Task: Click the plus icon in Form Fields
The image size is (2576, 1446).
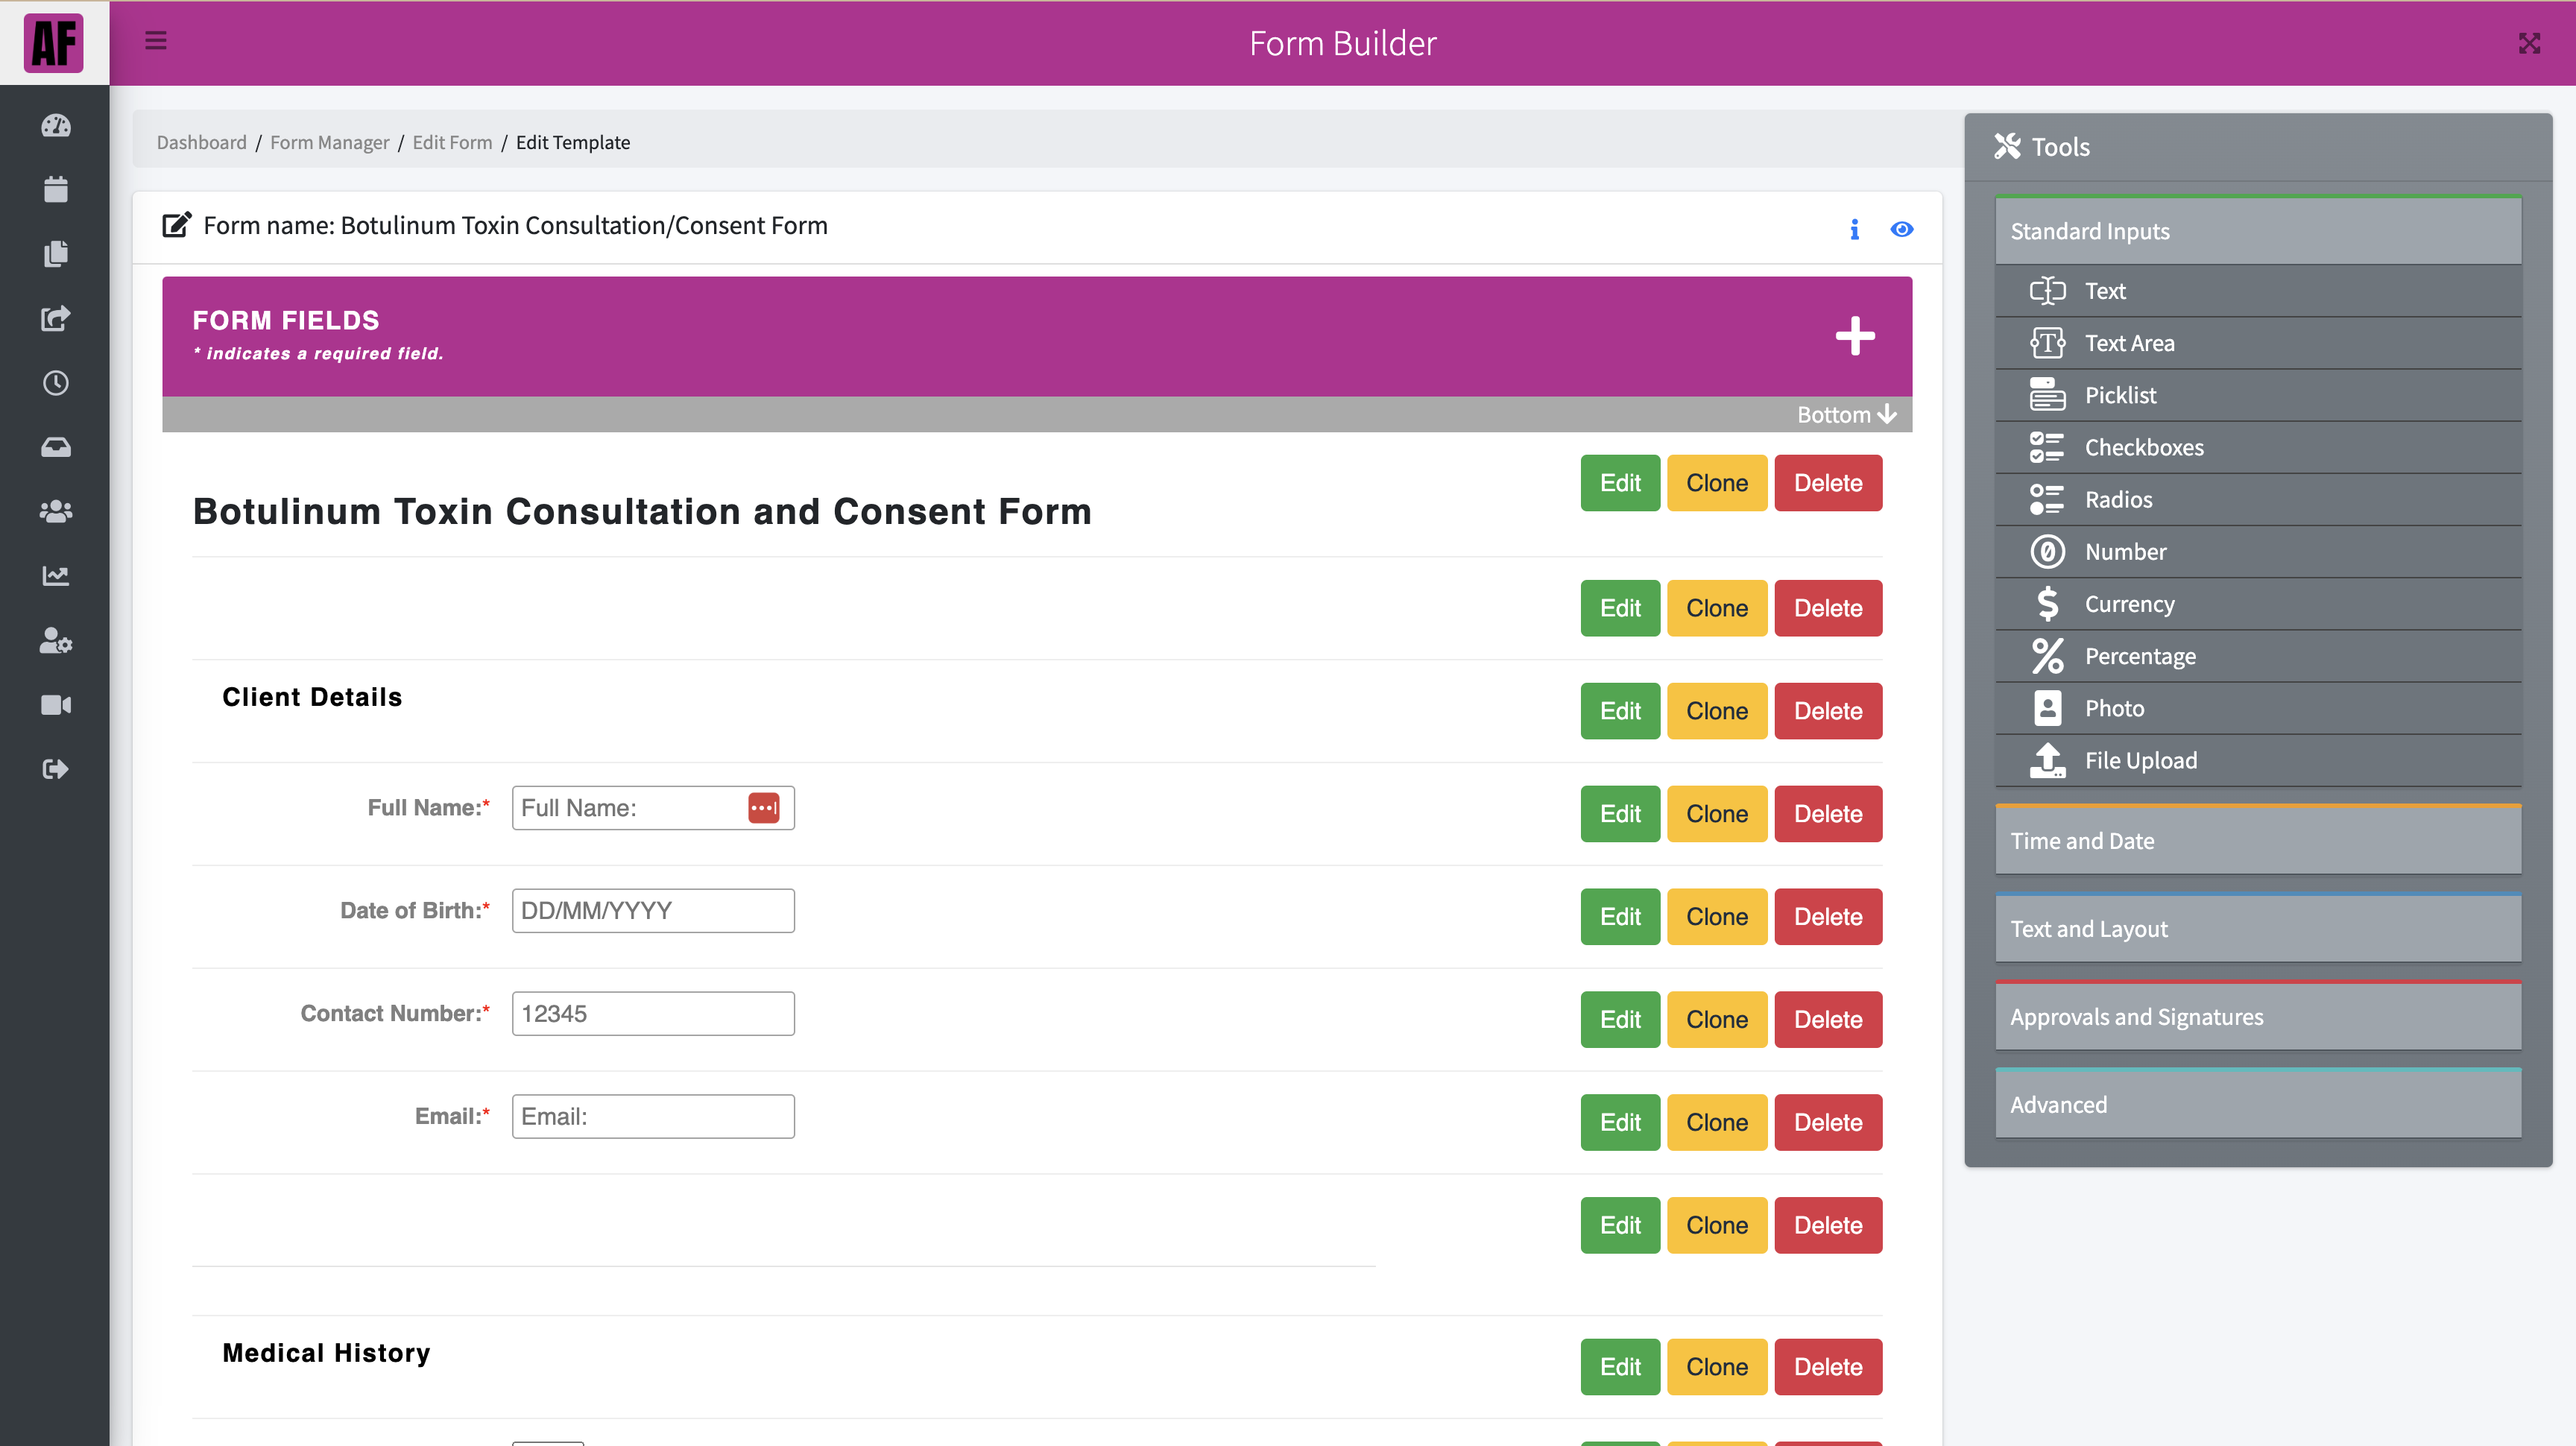Action: pos(1854,336)
